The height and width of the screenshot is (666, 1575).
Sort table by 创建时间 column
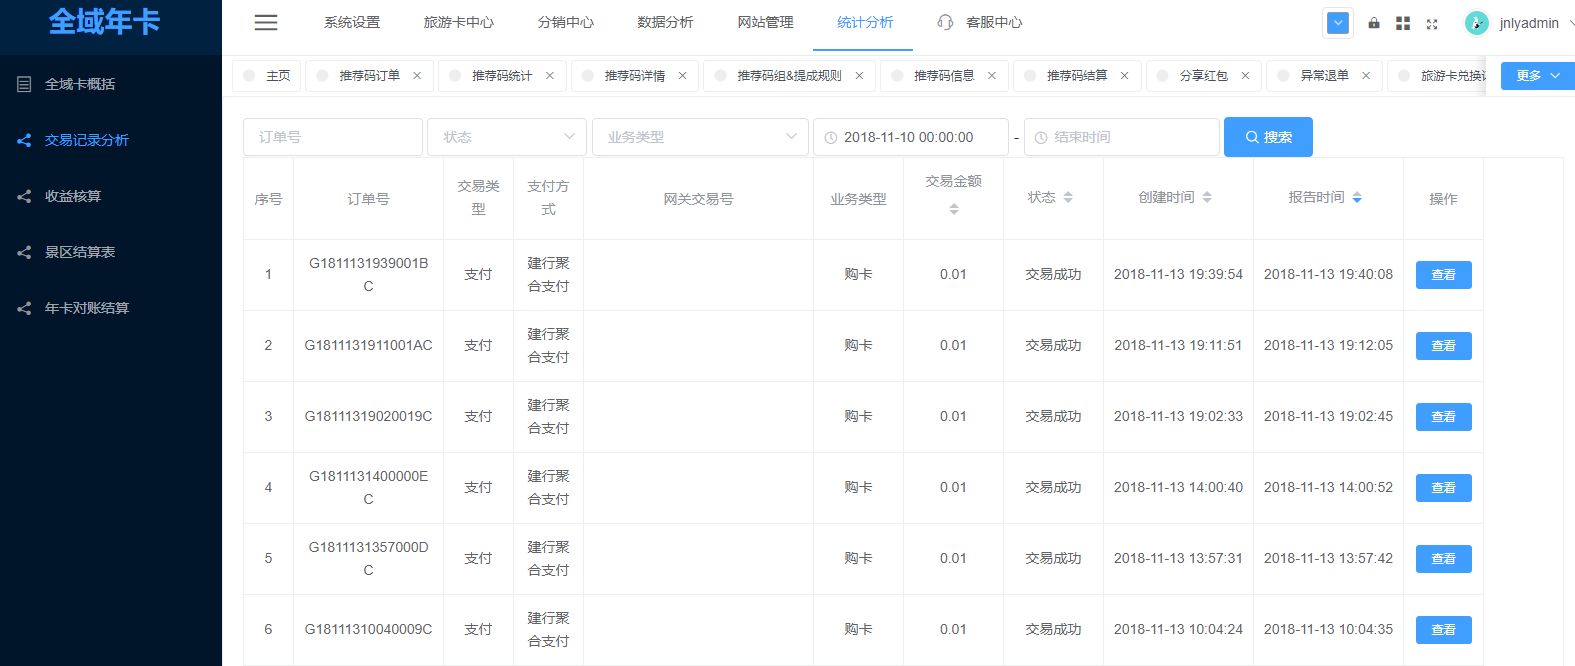[x=1207, y=198]
